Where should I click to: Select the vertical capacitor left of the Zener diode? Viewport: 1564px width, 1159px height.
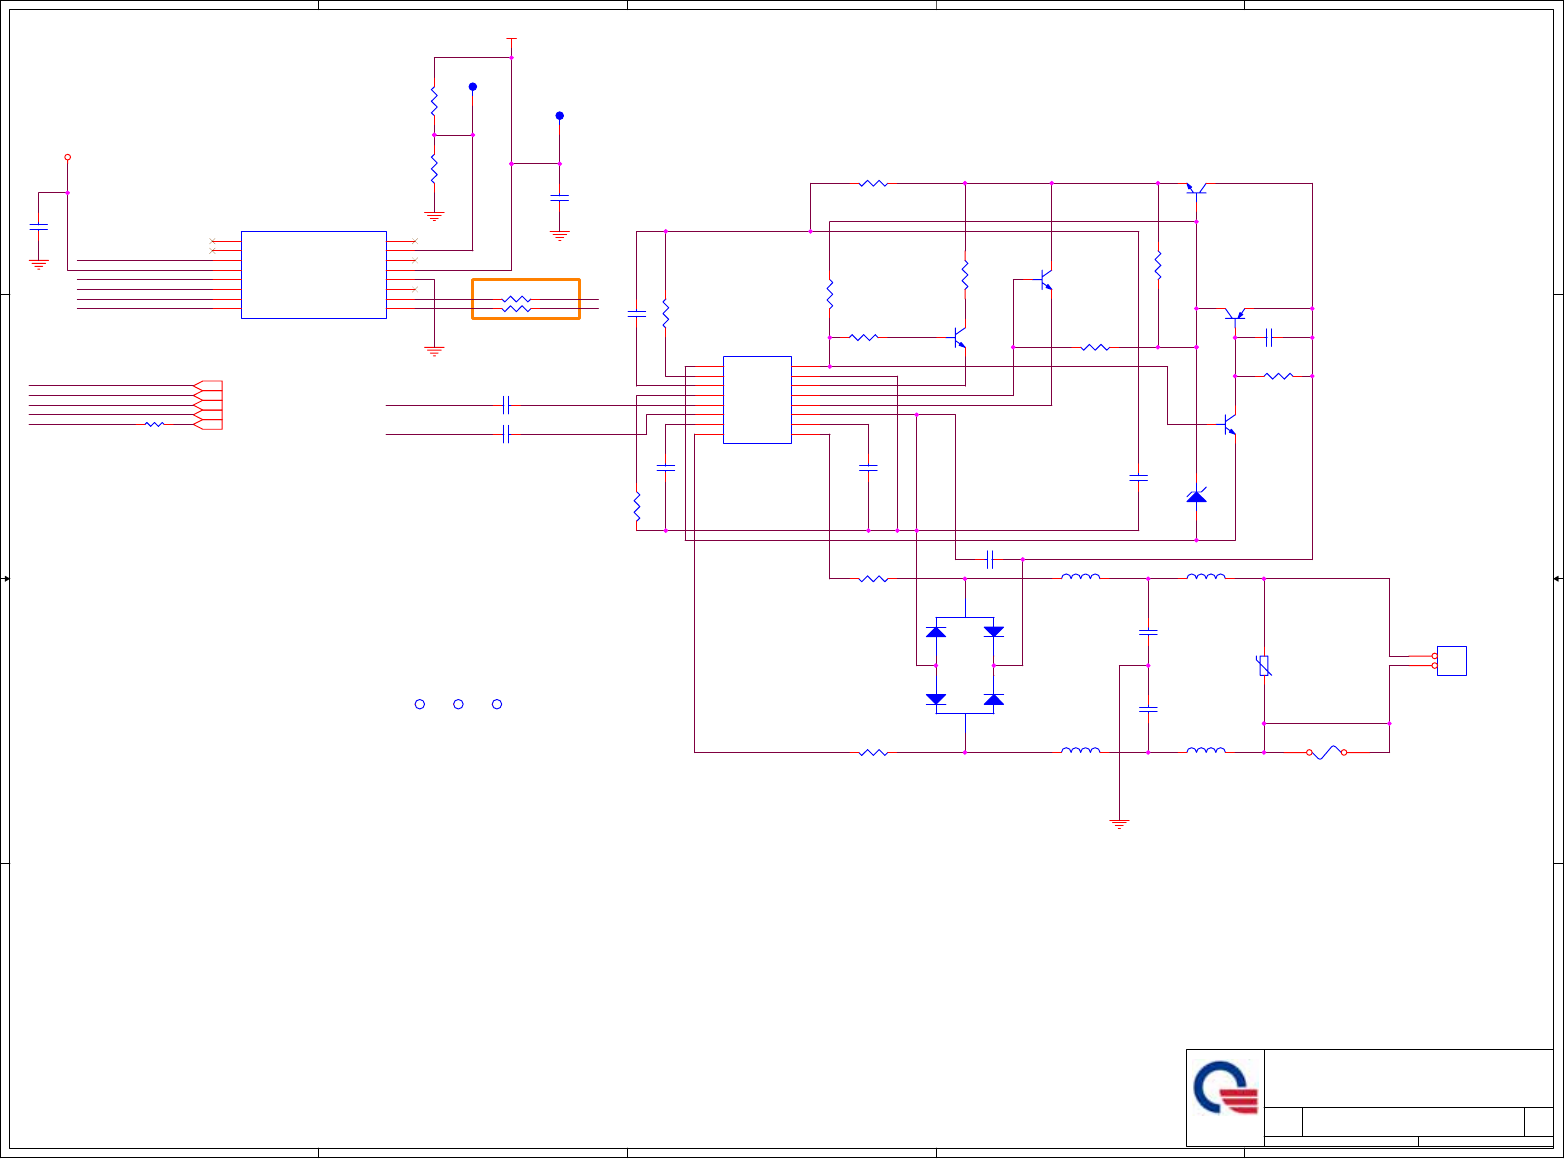click(1138, 478)
